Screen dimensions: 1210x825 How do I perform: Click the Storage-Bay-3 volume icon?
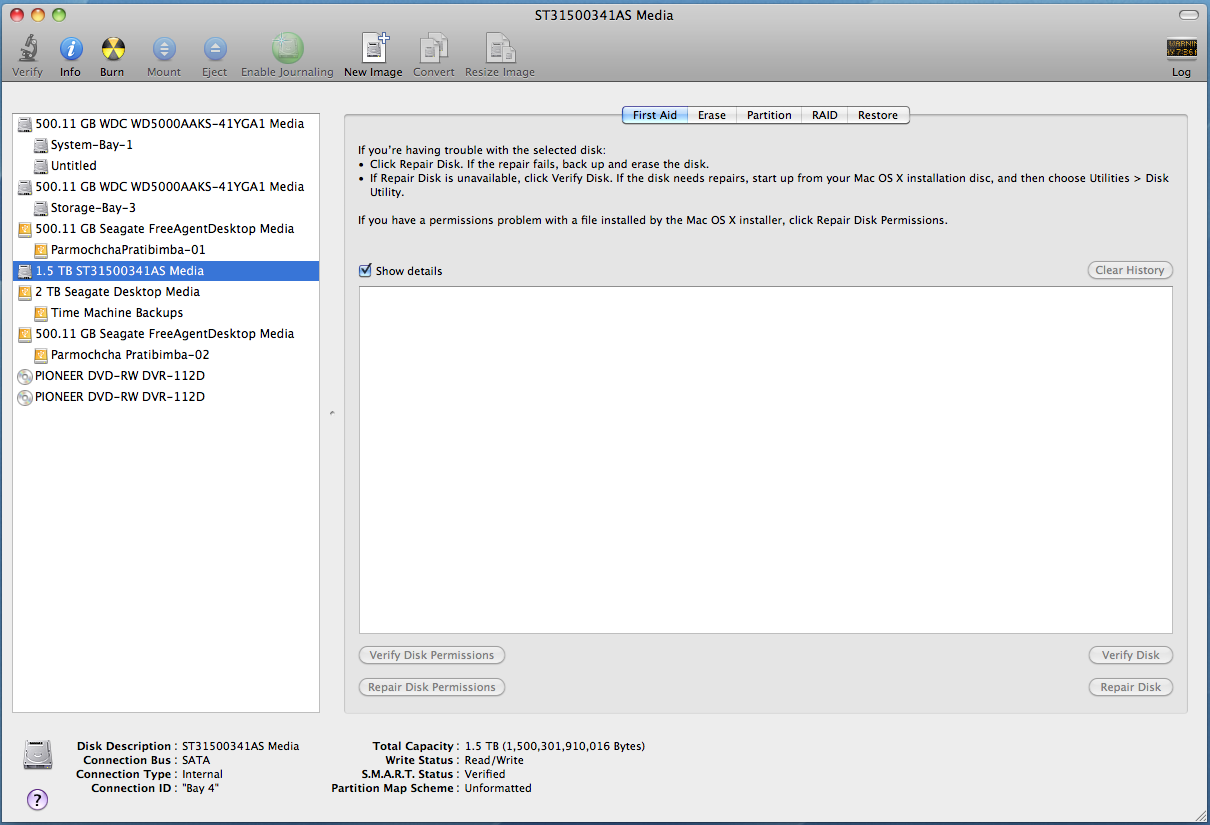(x=41, y=208)
